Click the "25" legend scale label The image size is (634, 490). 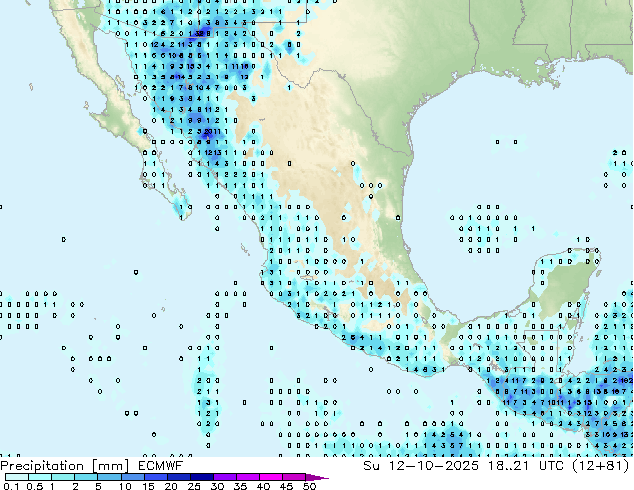tap(194, 486)
